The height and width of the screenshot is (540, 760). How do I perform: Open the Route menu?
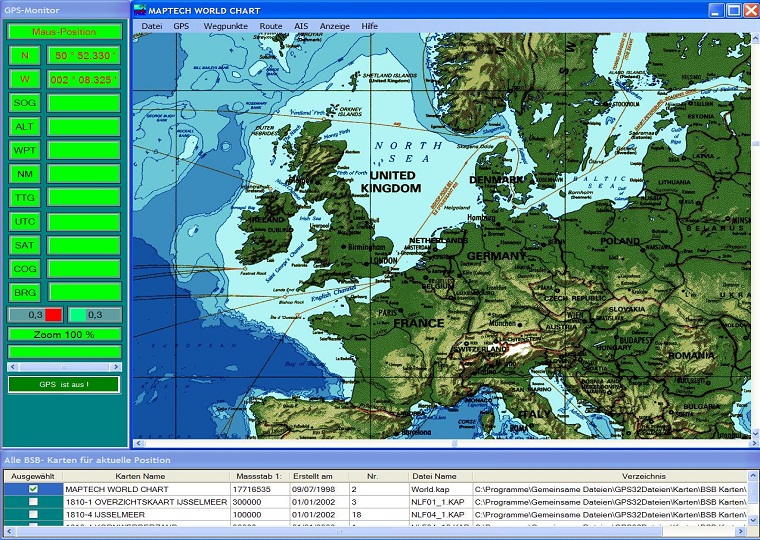(x=270, y=26)
